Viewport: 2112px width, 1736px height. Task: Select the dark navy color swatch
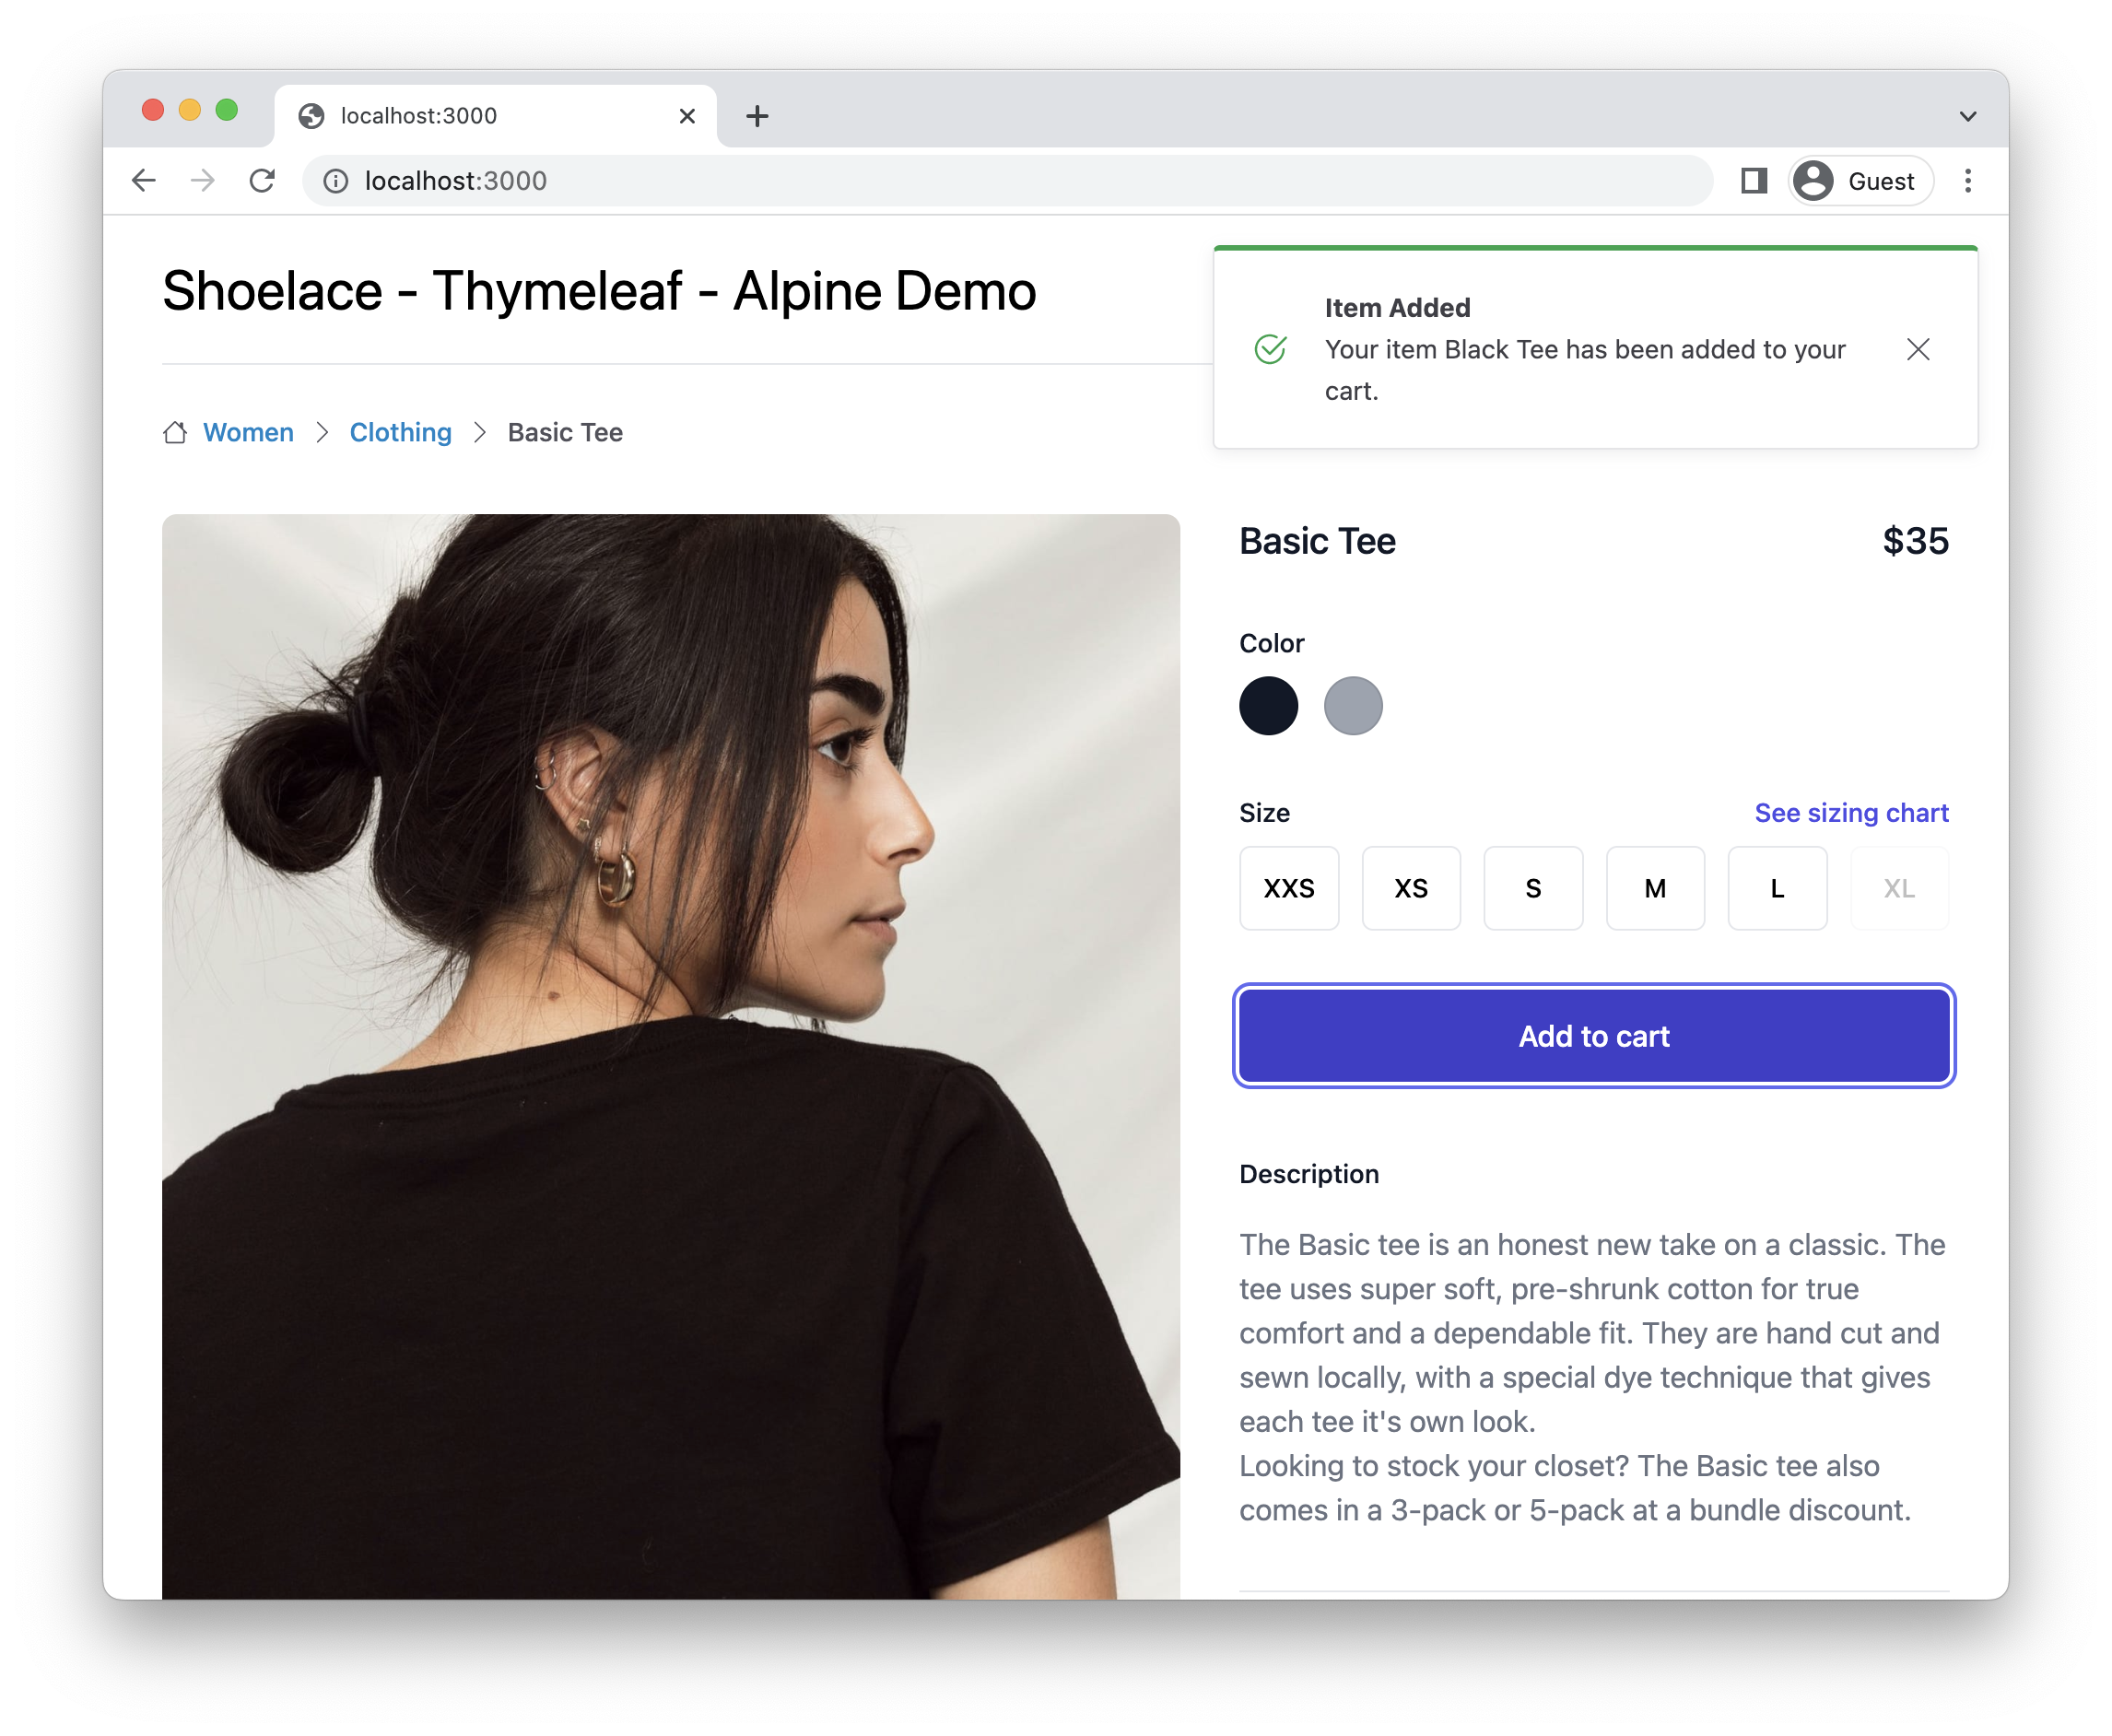coord(1268,707)
